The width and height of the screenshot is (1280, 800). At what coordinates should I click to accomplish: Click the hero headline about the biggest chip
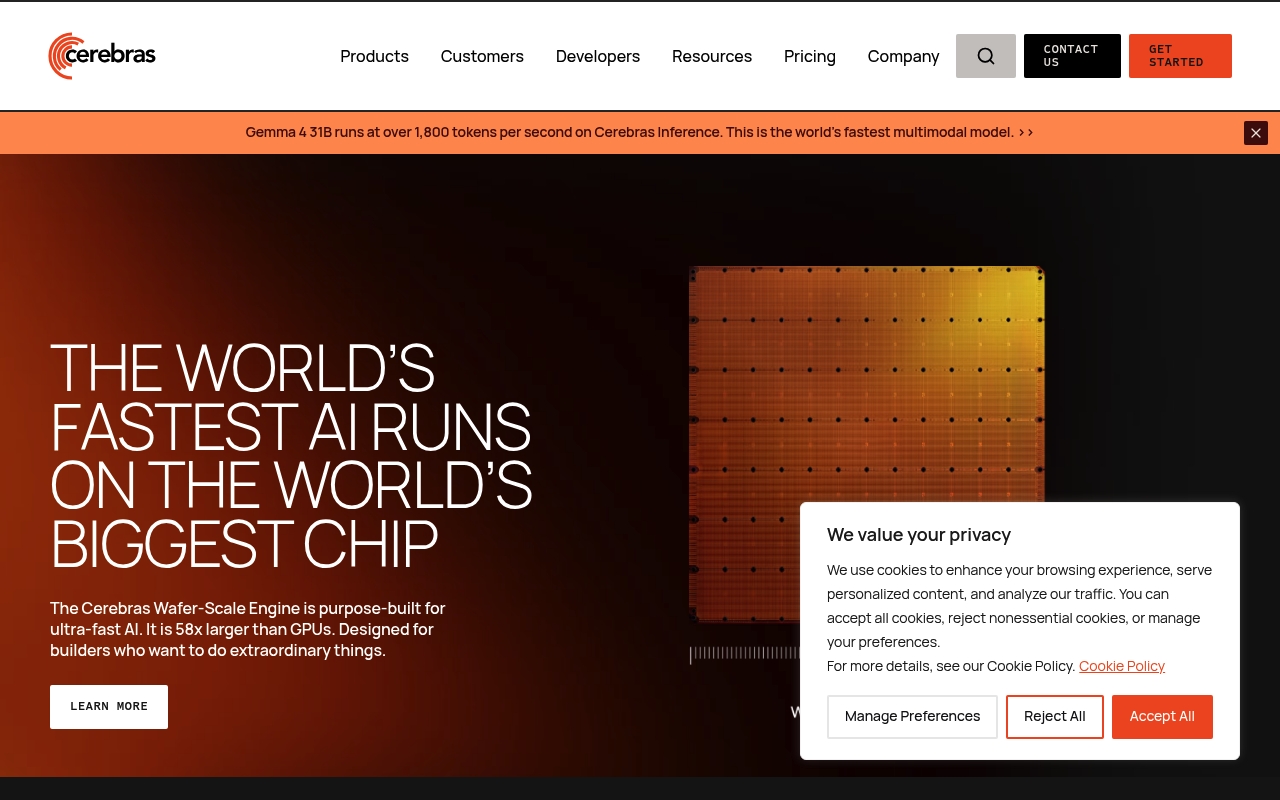[291, 456]
